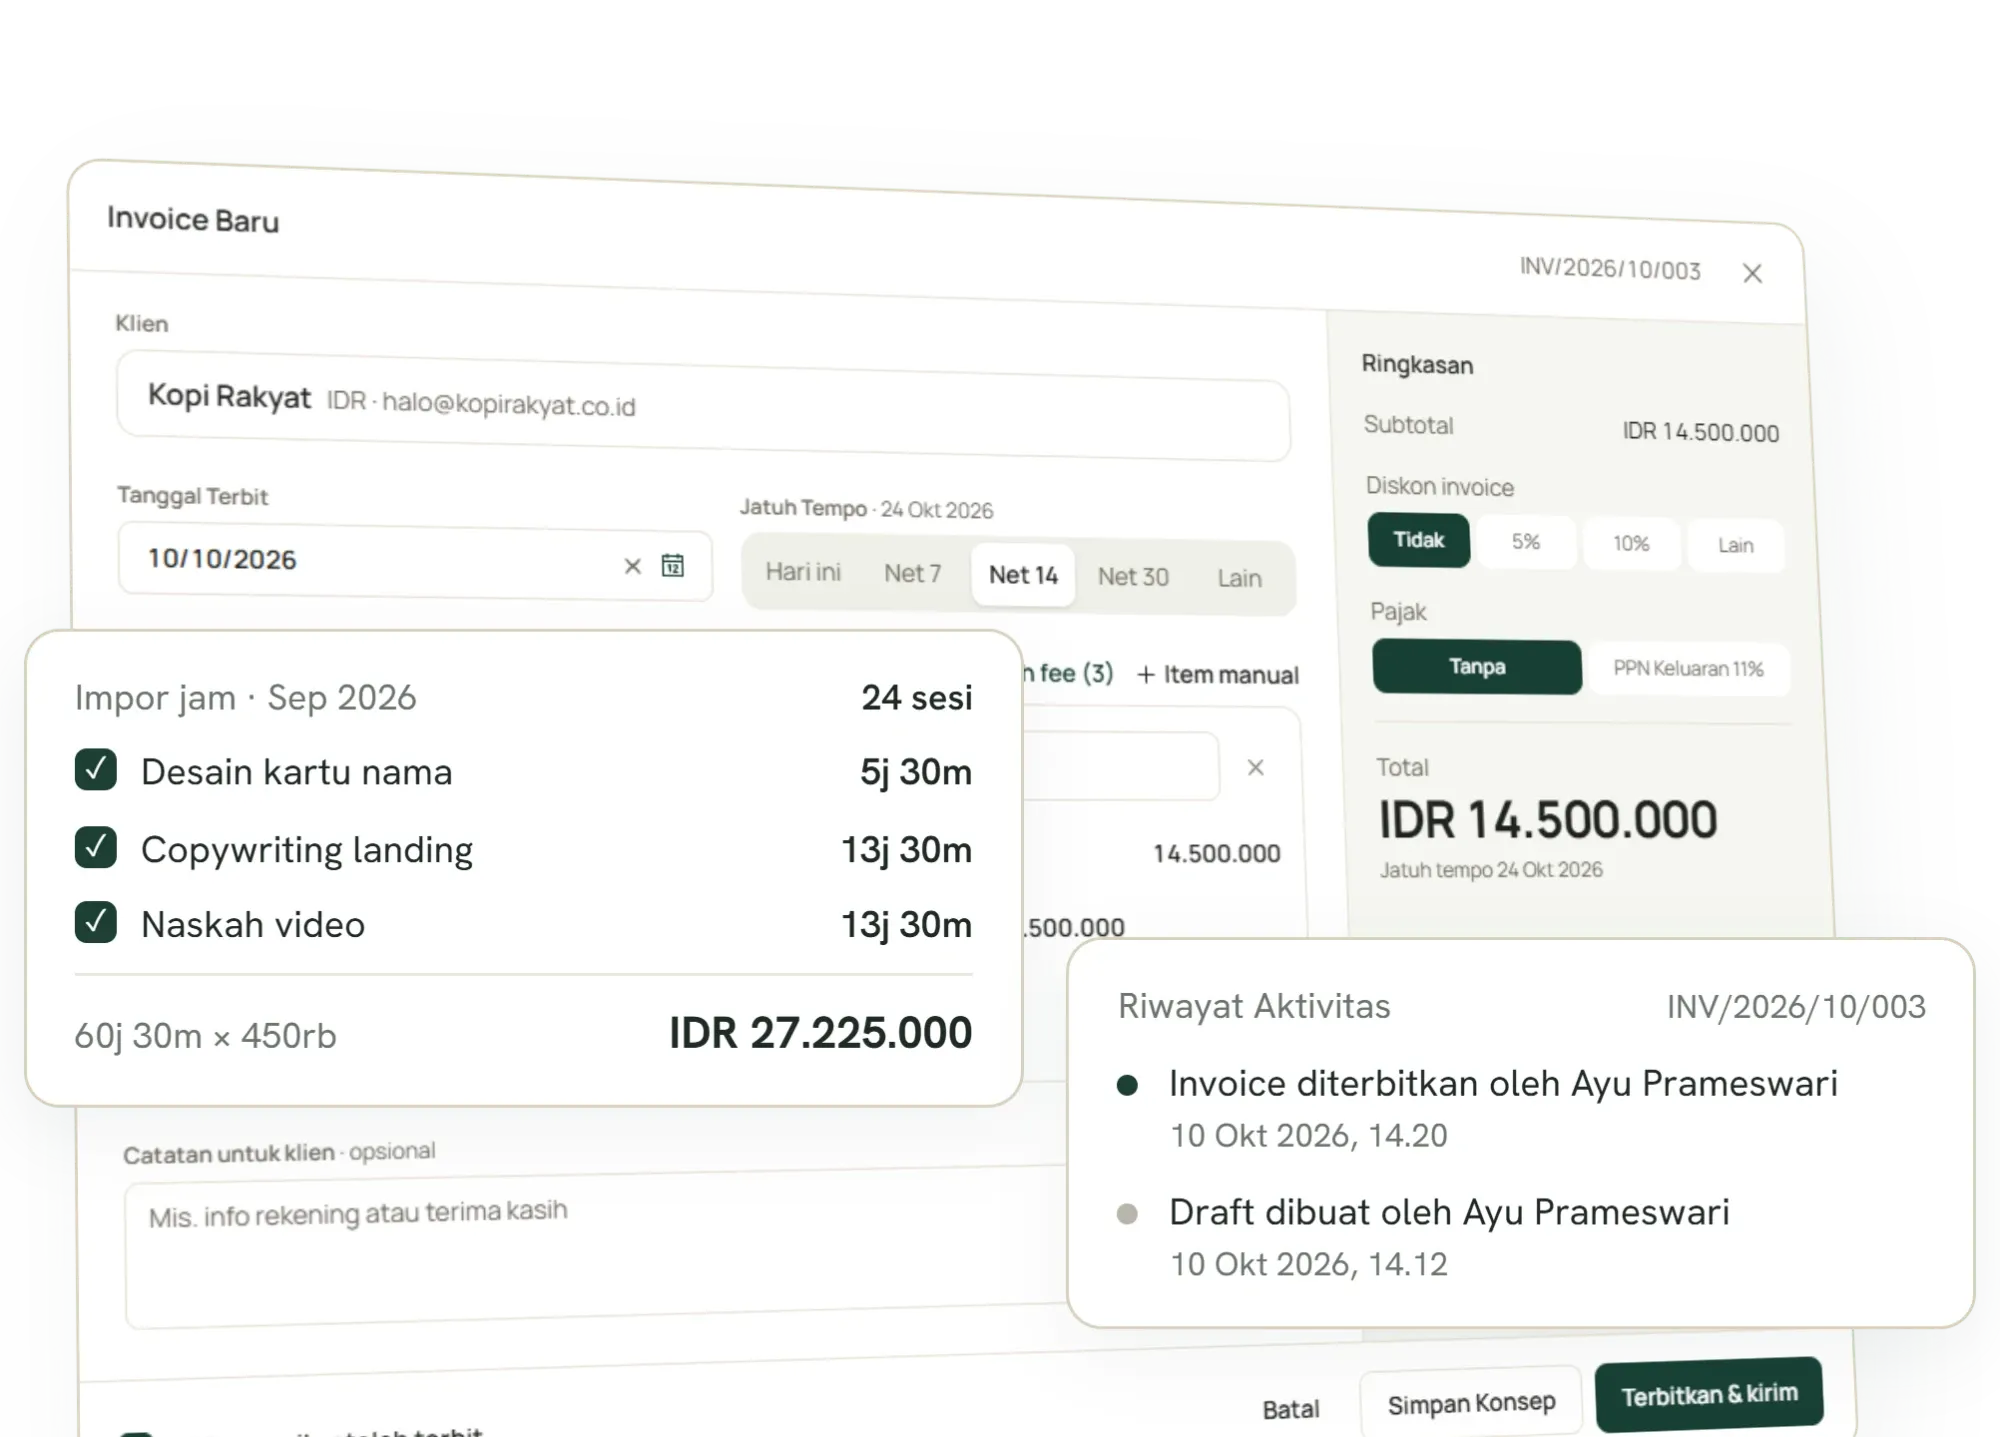Select Net 14 due date option
Image resolution: width=2000 pixels, height=1437 pixels.
(1023, 575)
